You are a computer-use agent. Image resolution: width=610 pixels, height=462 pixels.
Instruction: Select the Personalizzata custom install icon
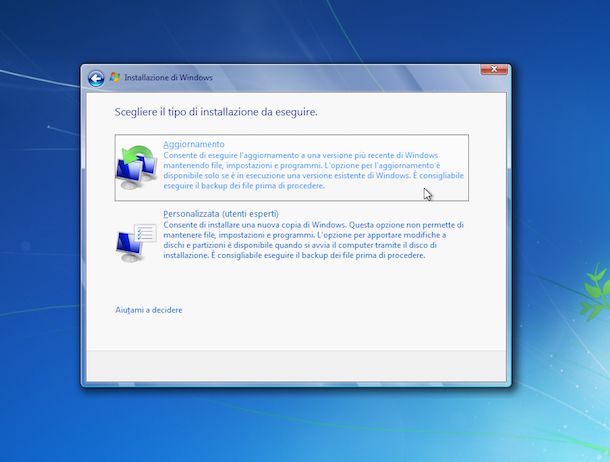coord(137,242)
